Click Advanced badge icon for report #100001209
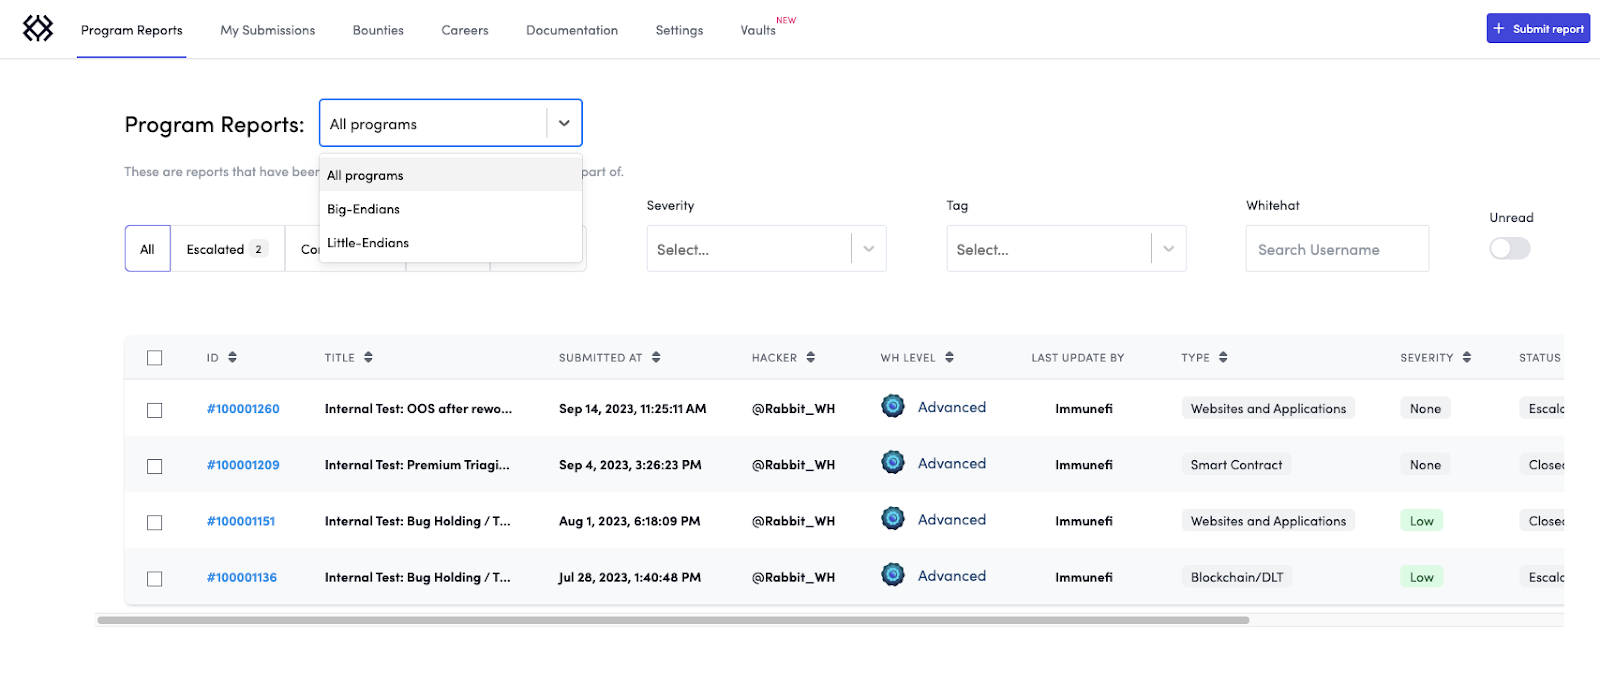1600x684 pixels. [893, 462]
